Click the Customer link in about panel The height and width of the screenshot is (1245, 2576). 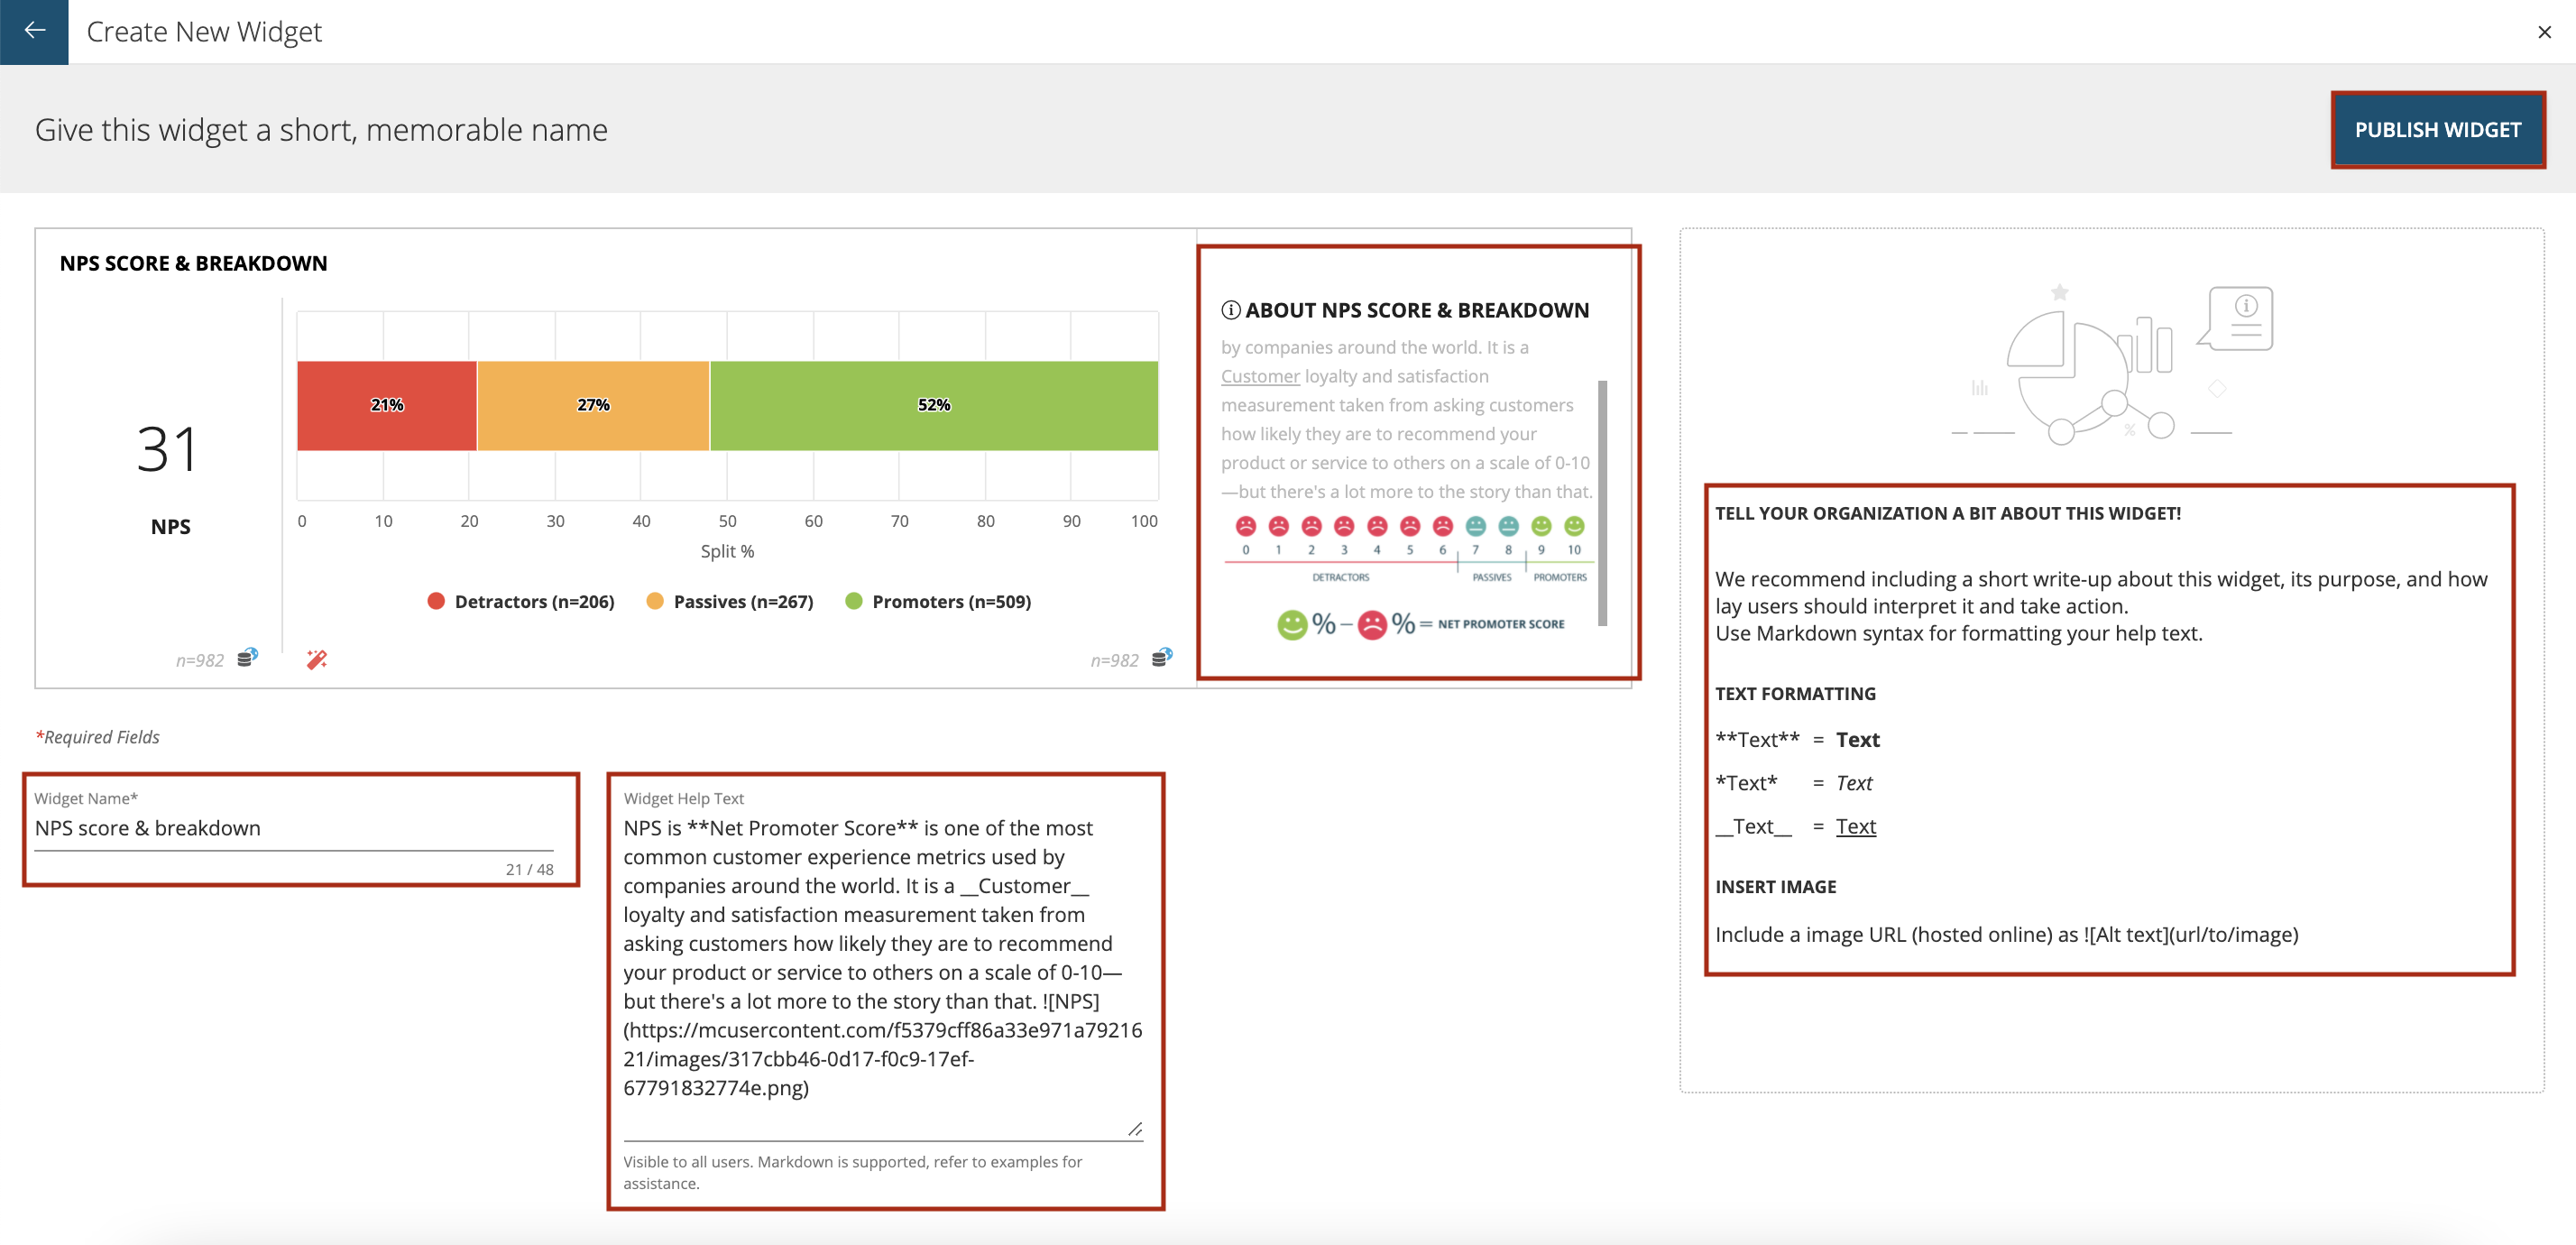pyautogui.click(x=1260, y=376)
